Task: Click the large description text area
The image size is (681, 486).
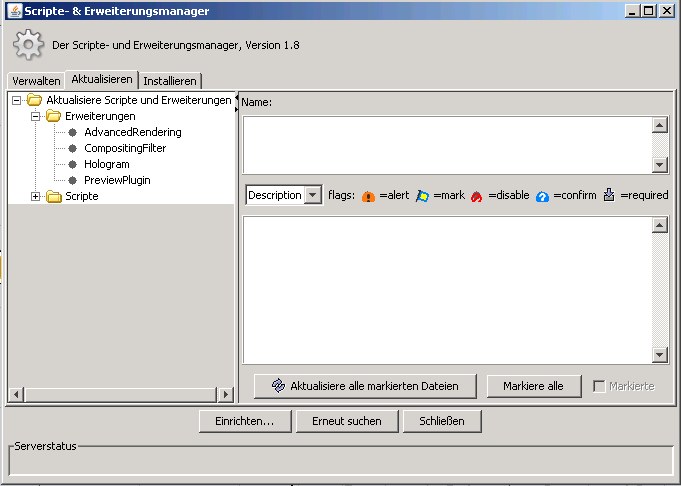Action: point(447,290)
